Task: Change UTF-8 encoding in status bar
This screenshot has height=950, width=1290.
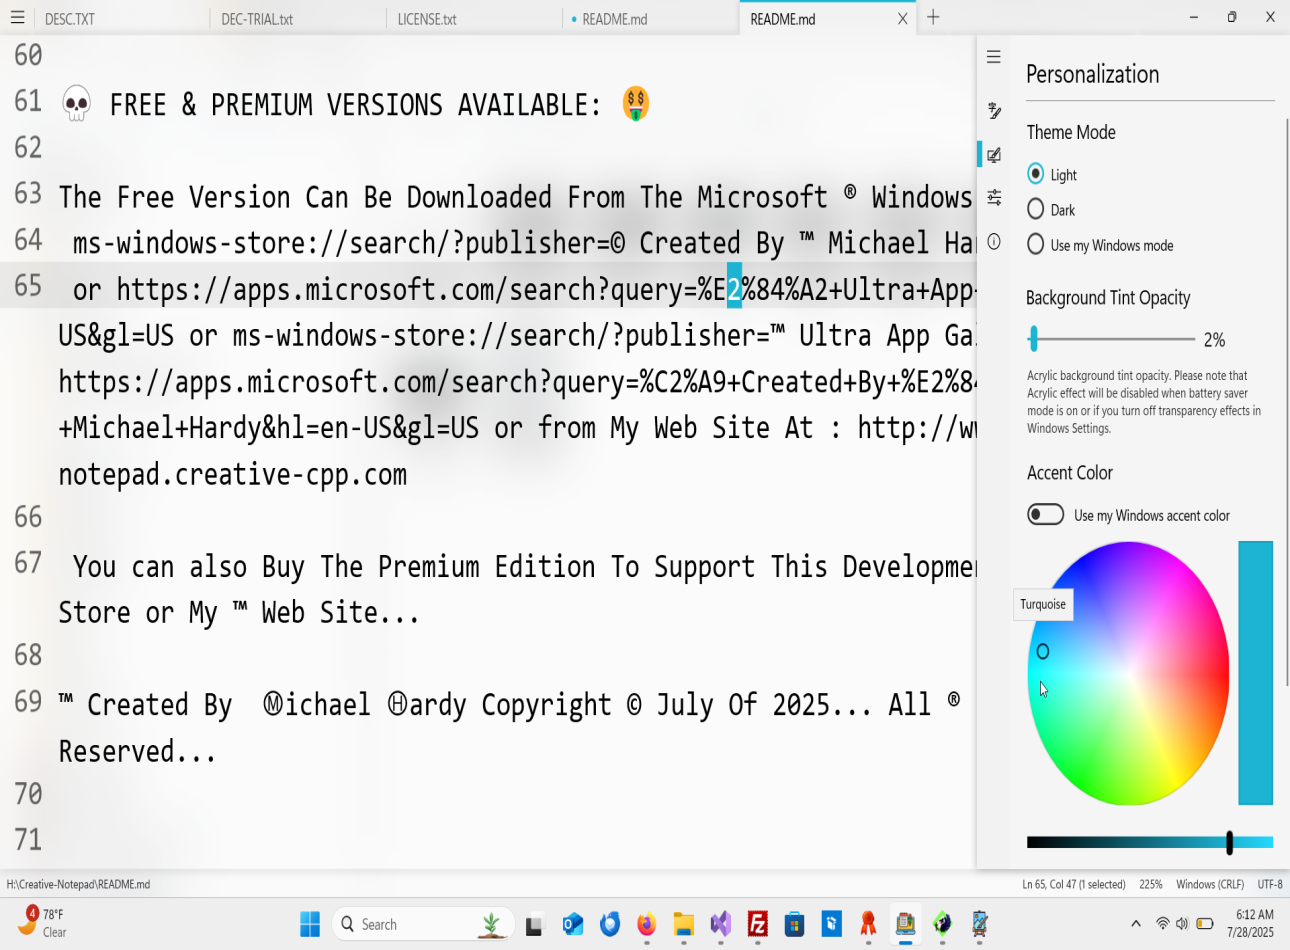Action: click(1270, 884)
